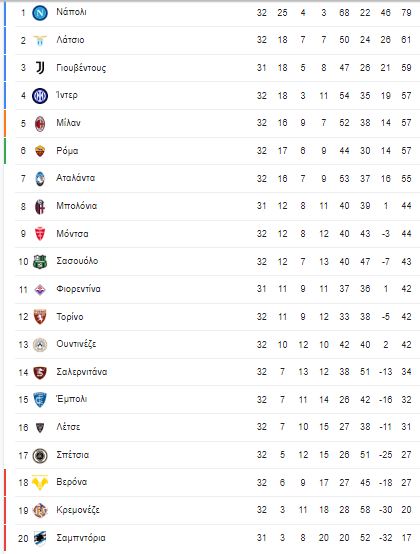The height and width of the screenshot is (554, 420).
Task: Open the Γιουβέντους team page
Action: tap(81, 67)
